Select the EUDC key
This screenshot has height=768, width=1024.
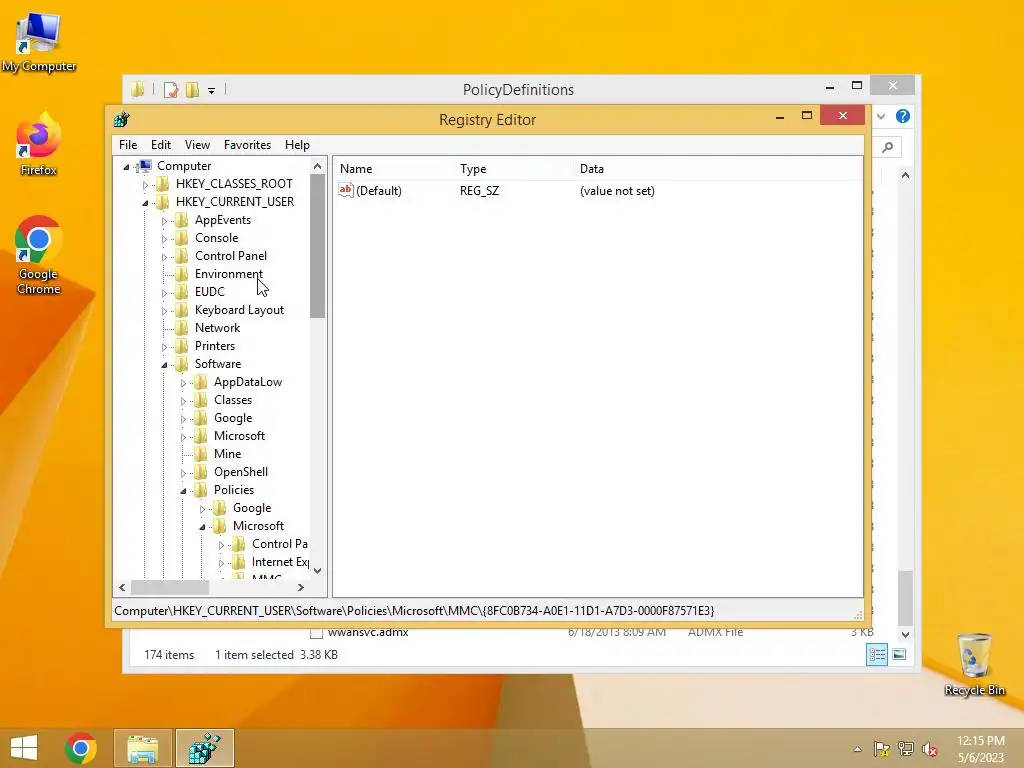coord(210,292)
